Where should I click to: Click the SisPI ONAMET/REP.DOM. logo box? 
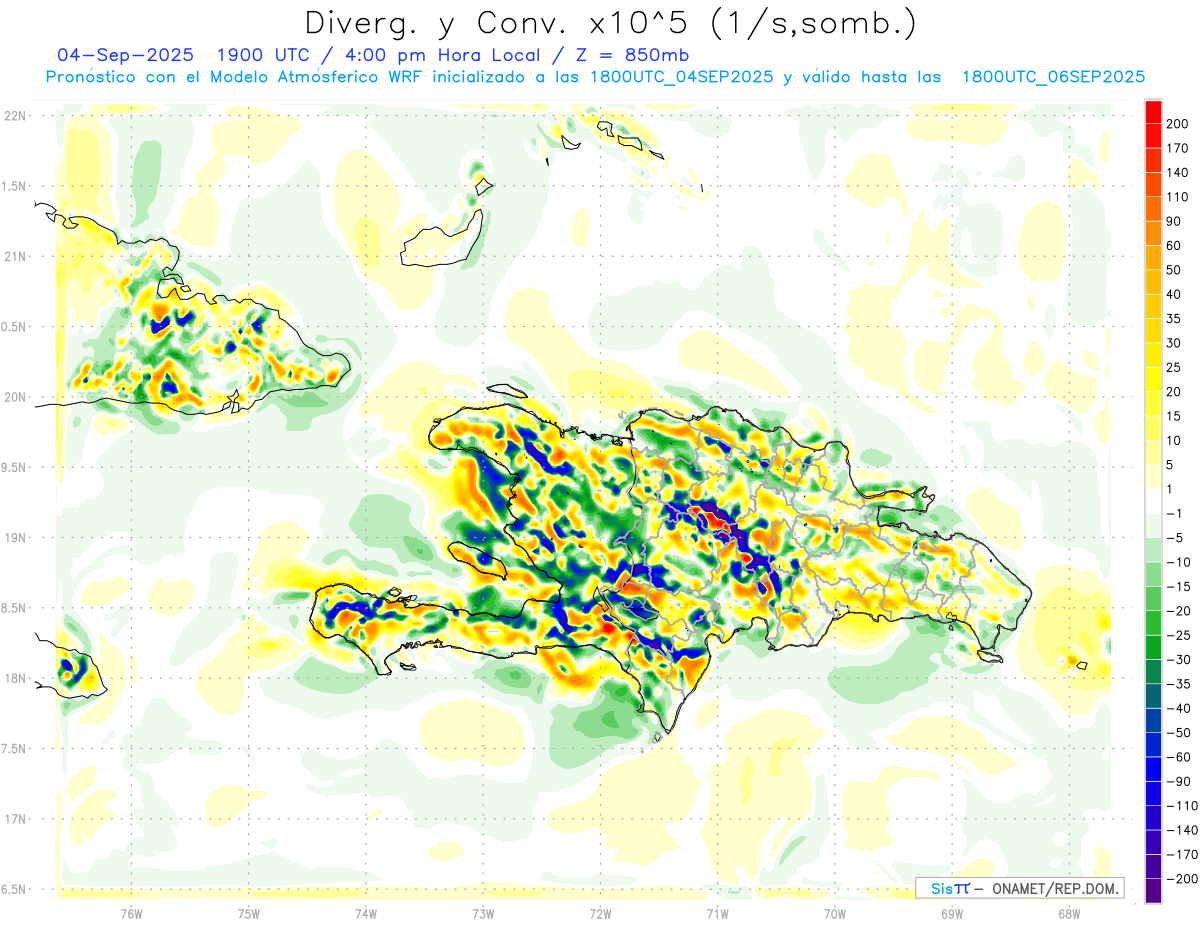[x=1019, y=888]
